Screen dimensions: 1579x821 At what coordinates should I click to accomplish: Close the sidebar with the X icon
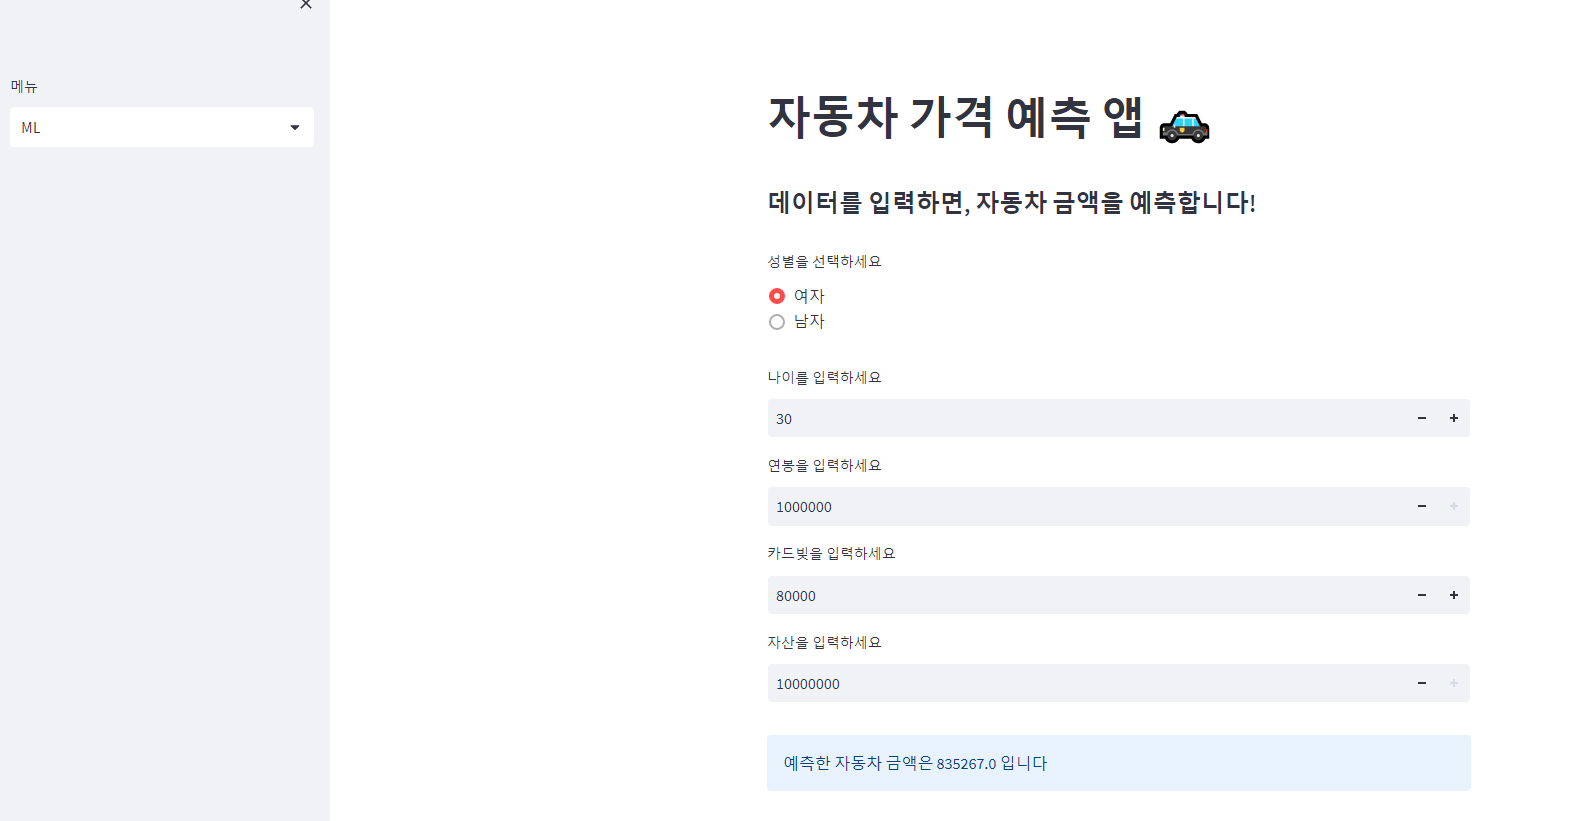pos(306,5)
